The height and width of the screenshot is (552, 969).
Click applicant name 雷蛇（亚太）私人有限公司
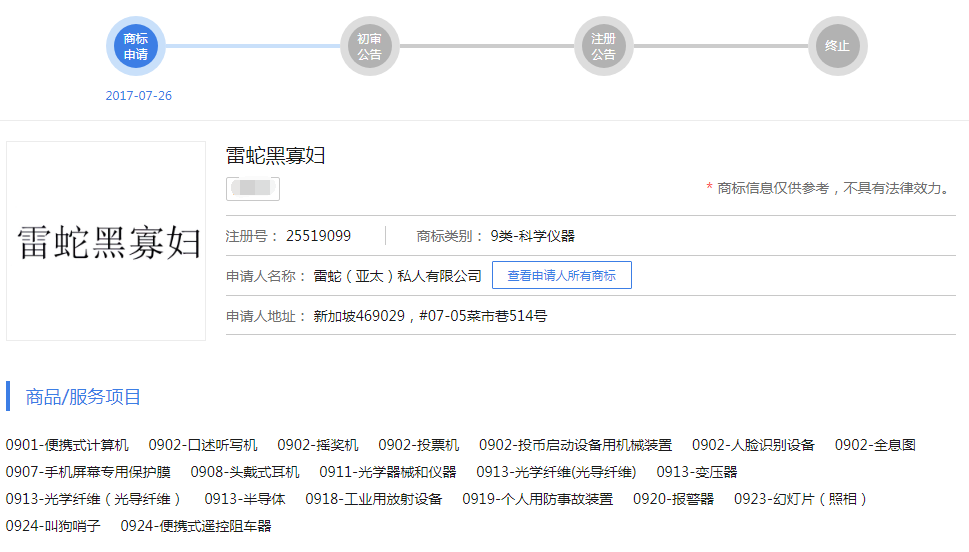pyautogui.click(x=397, y=276)
